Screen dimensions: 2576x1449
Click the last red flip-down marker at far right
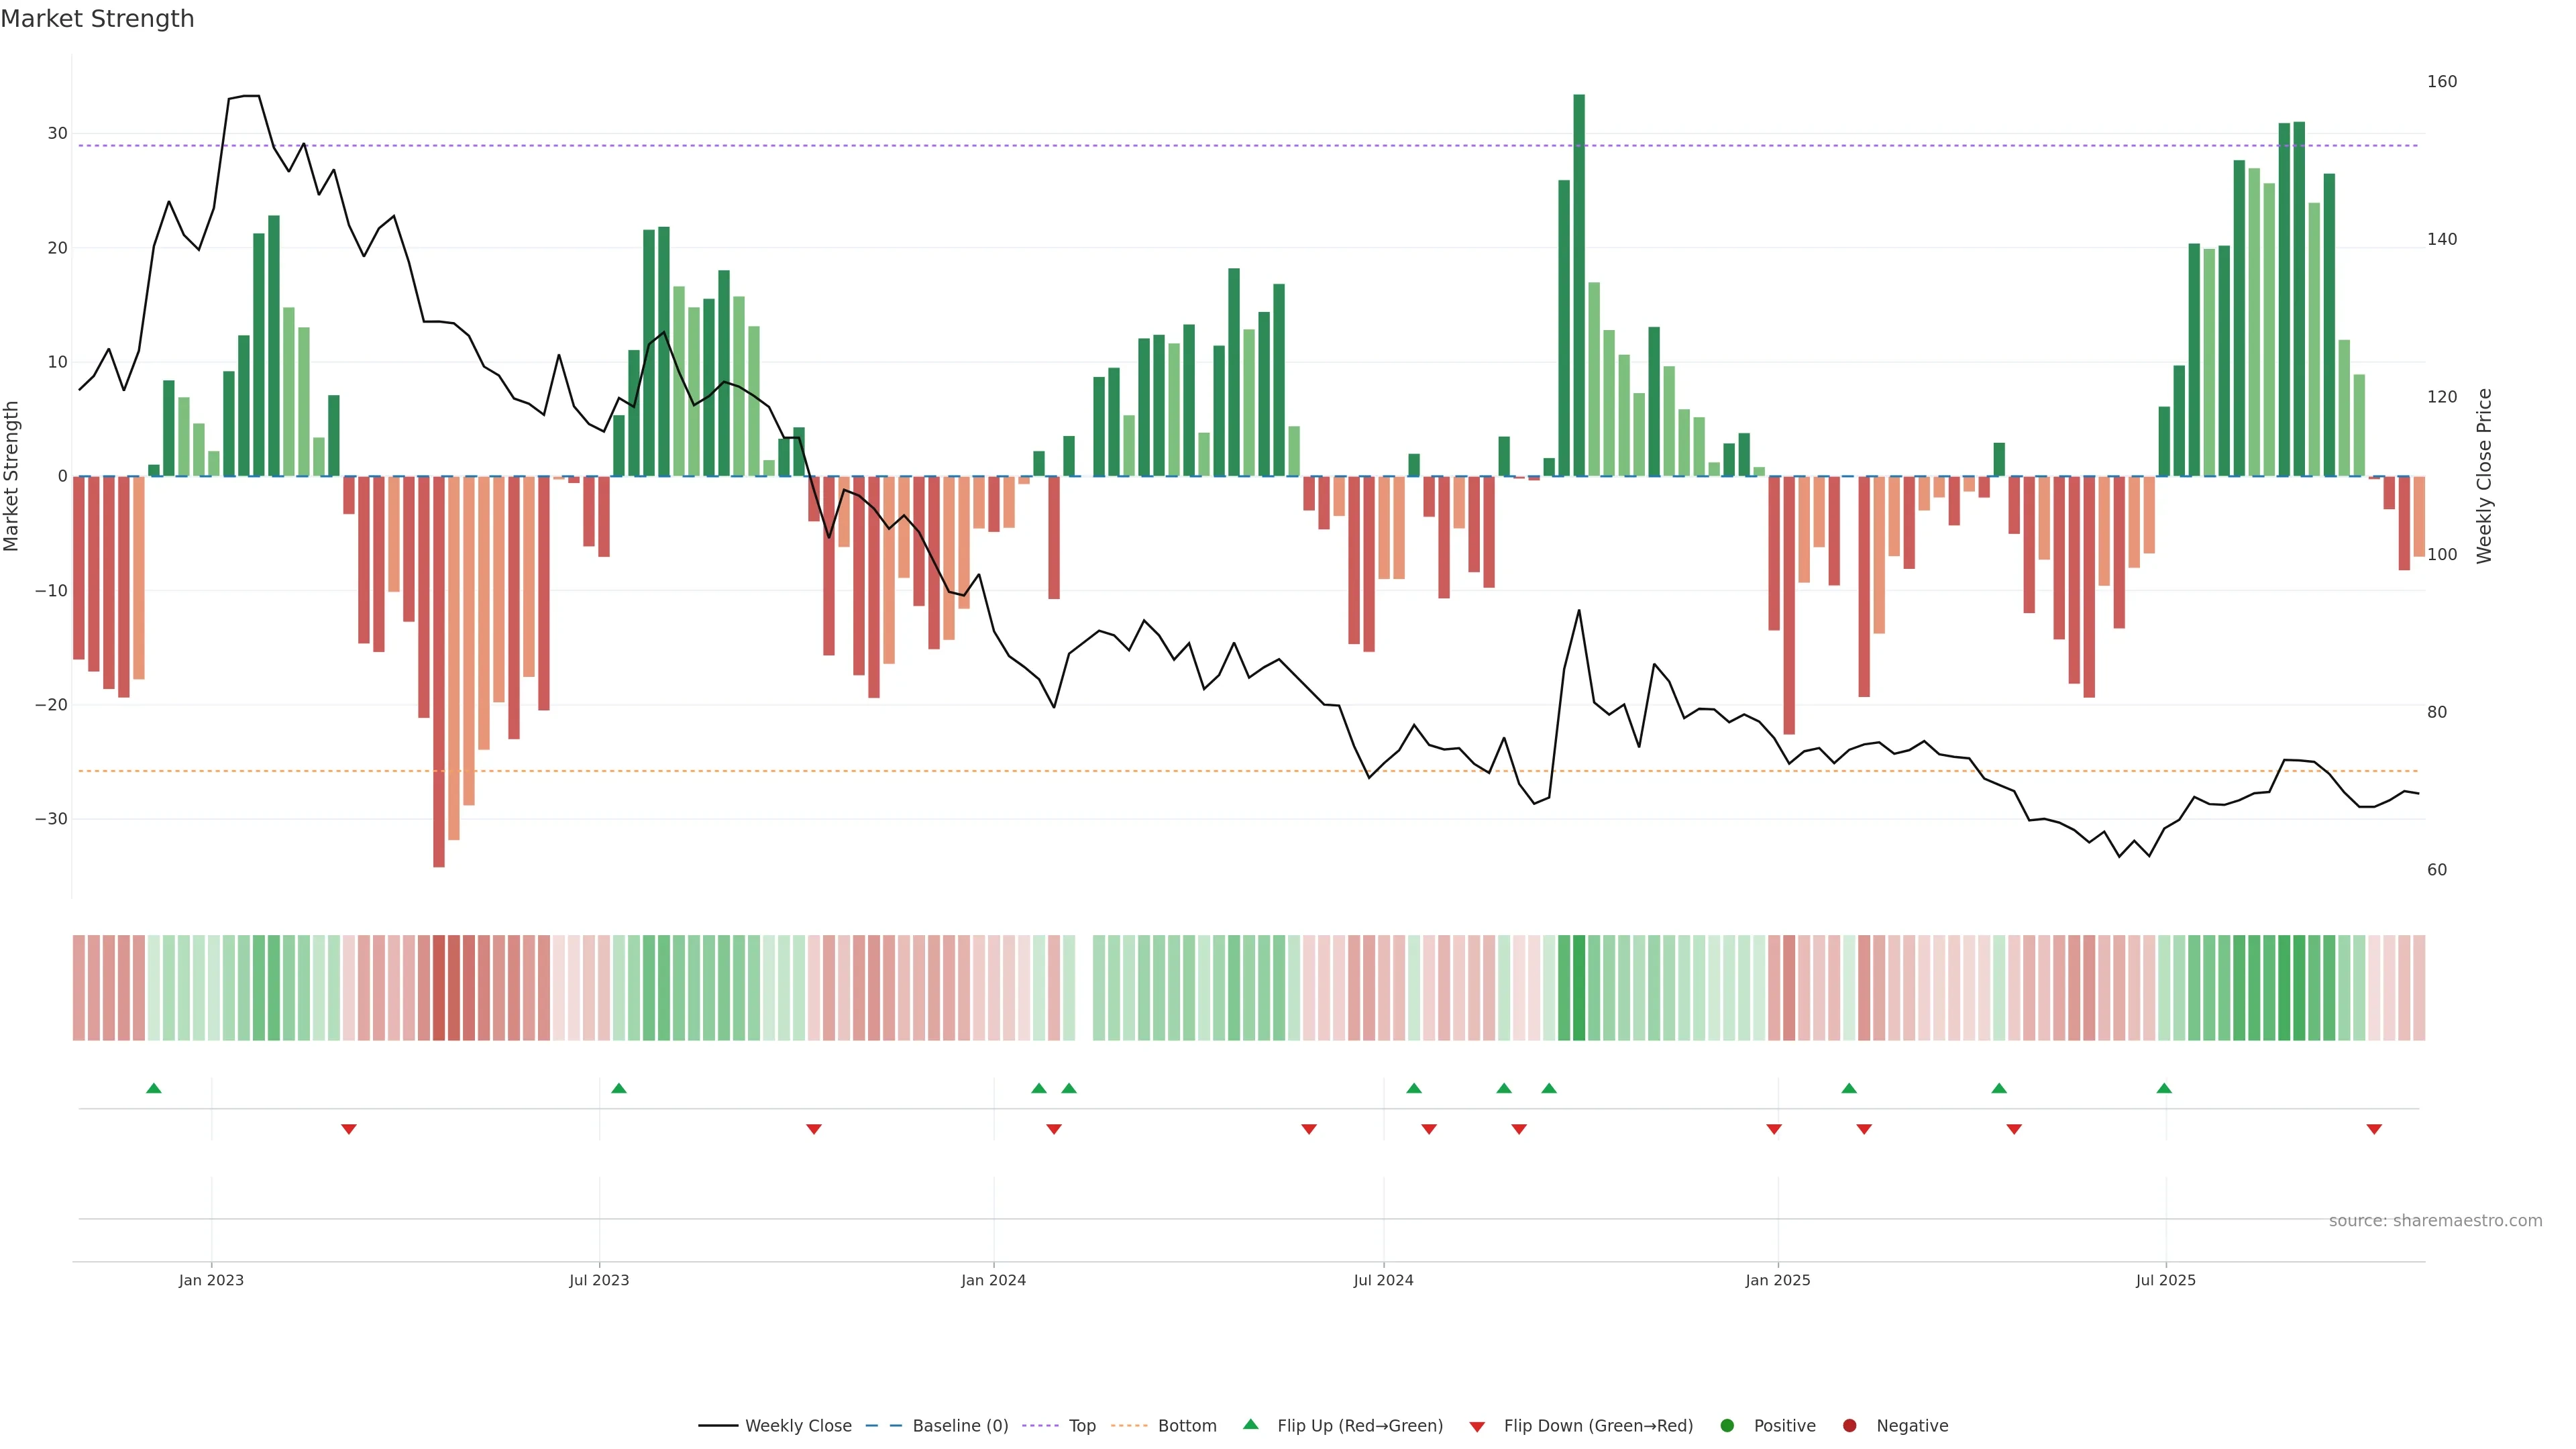(x=2374, y=1129)
